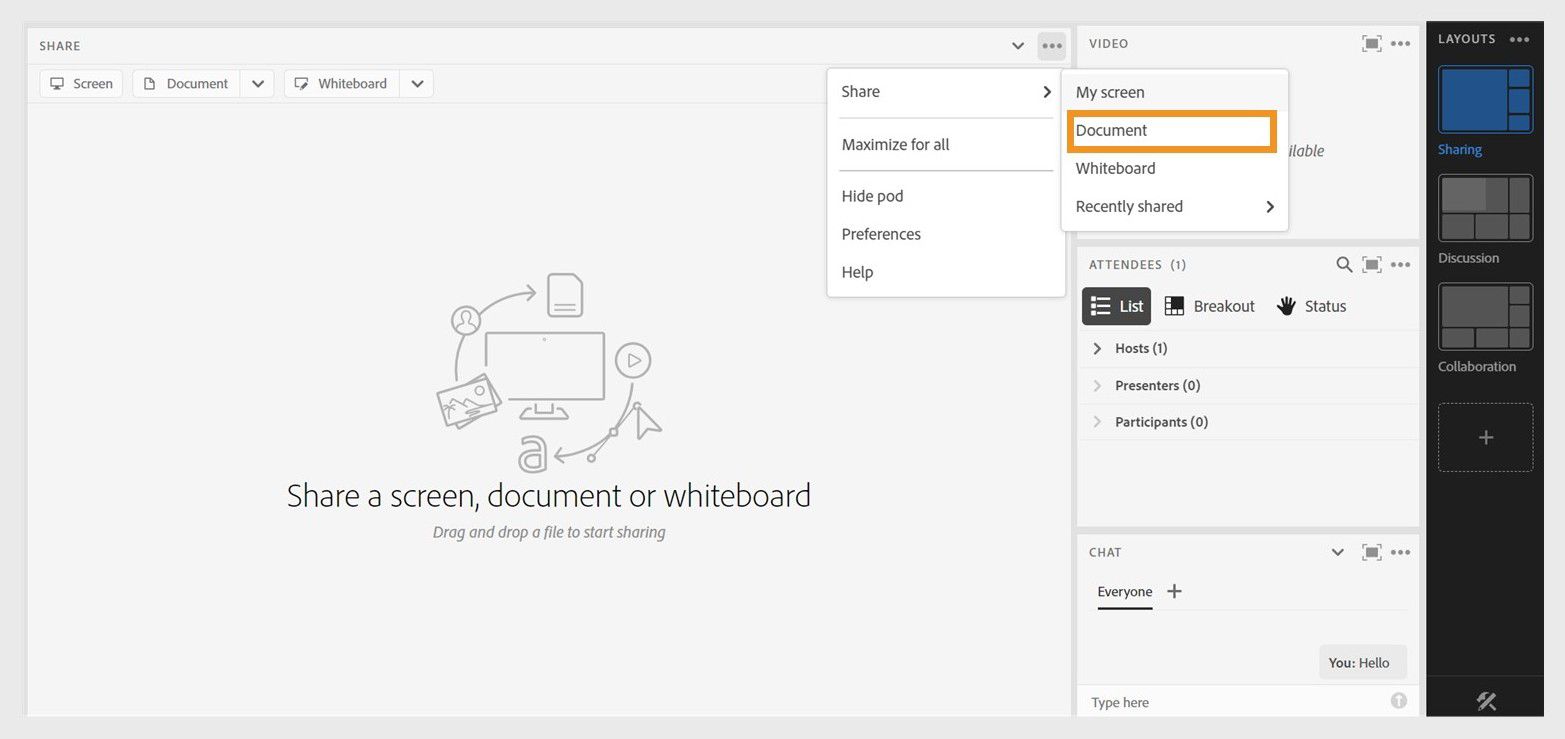Click the full-screen icon on the Video pod

(x=1371, y=43)
